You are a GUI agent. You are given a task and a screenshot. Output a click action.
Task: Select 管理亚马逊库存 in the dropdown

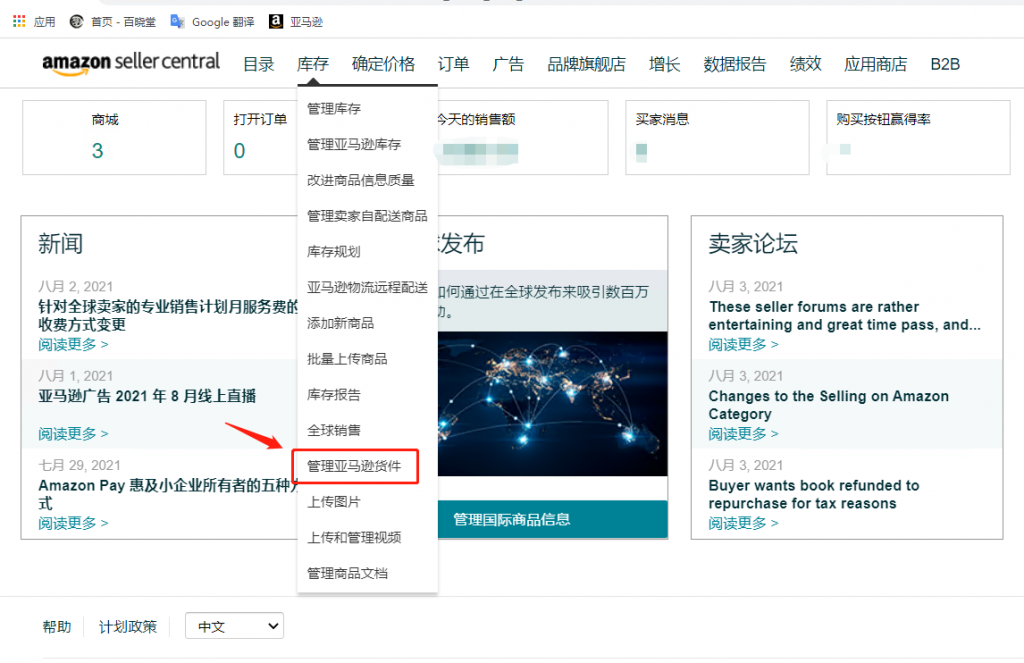(x=354, y=144)
